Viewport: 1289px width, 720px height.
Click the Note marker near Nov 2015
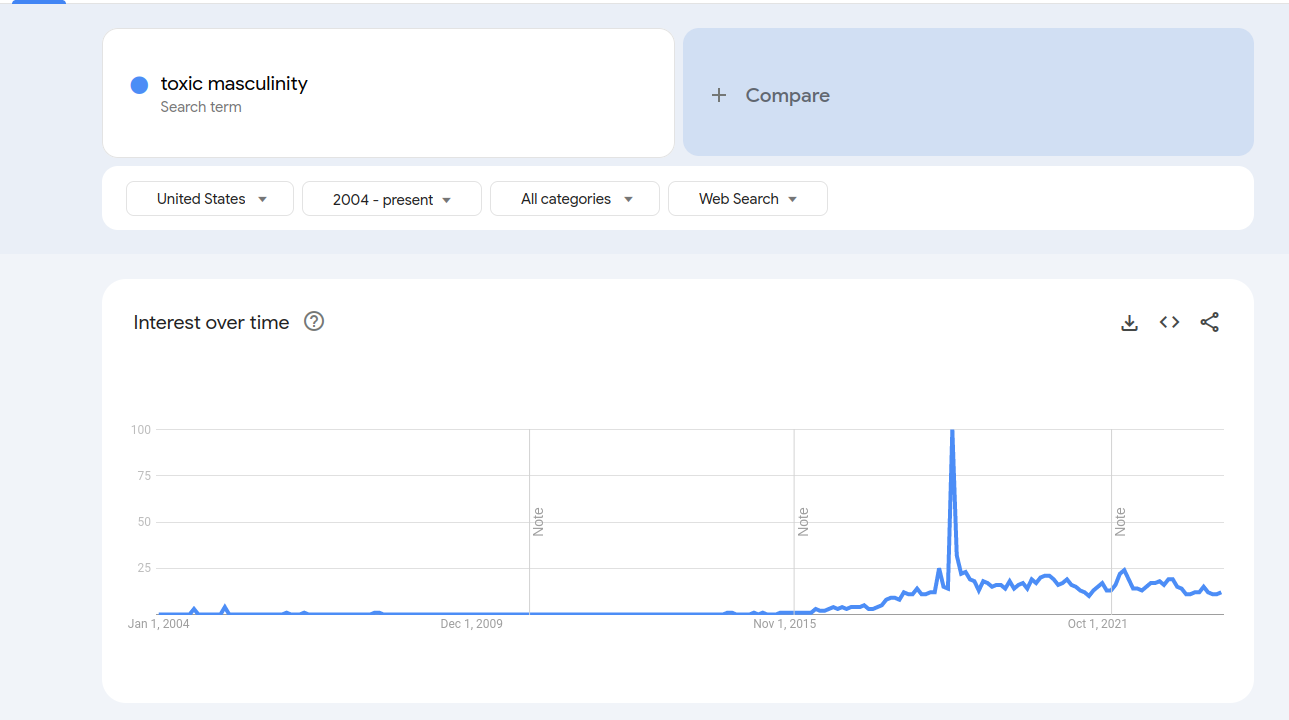coord(803,522)
